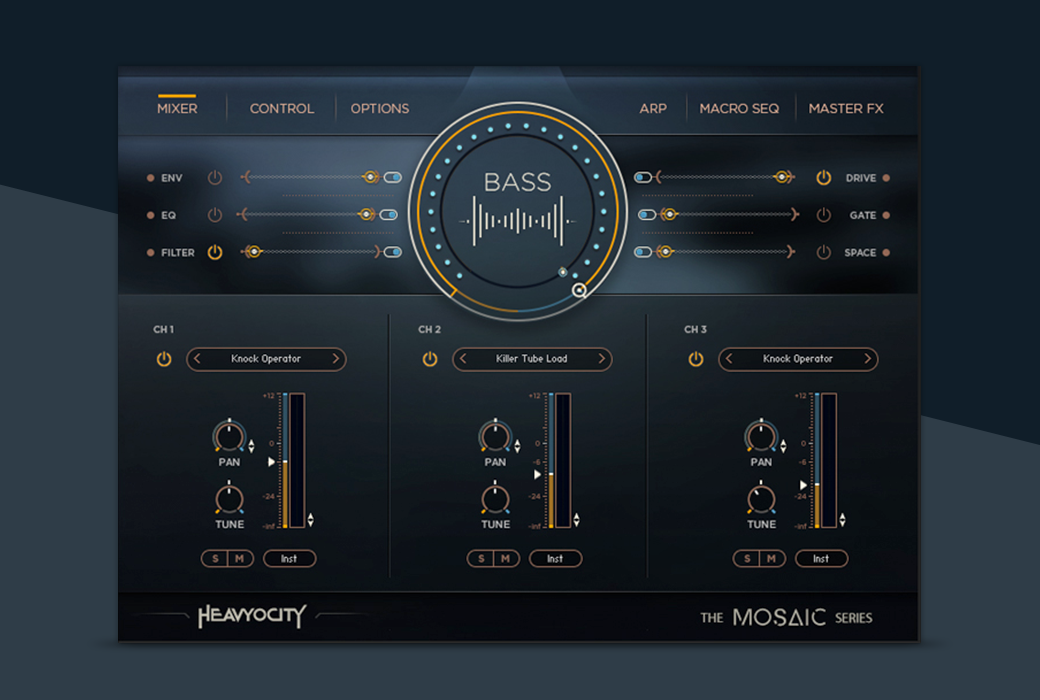Click the BASS waveform display
The width and height of the screenshot is (1040, 700).
click(517, 220)
